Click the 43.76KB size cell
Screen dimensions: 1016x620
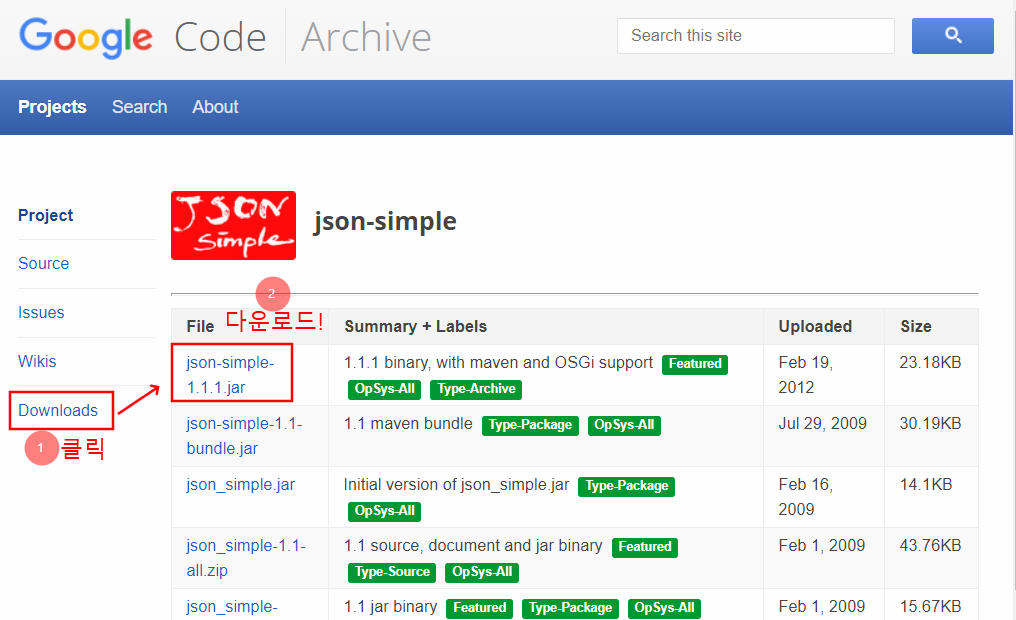click(x=930, y=545)
